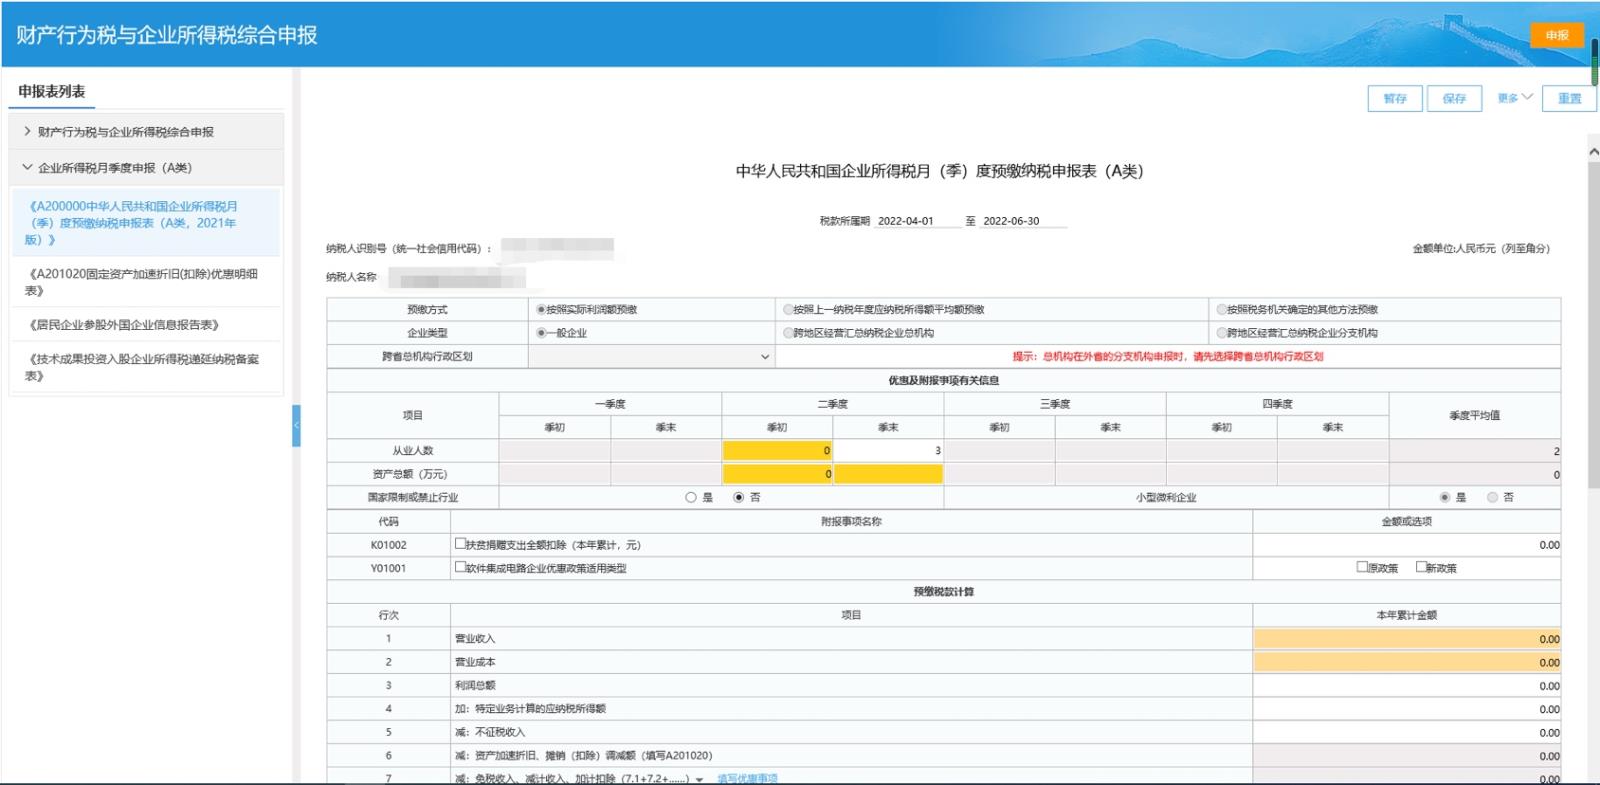Tick the 新政策 checkbox
1600x785 pixels.
coord(1421,567)
